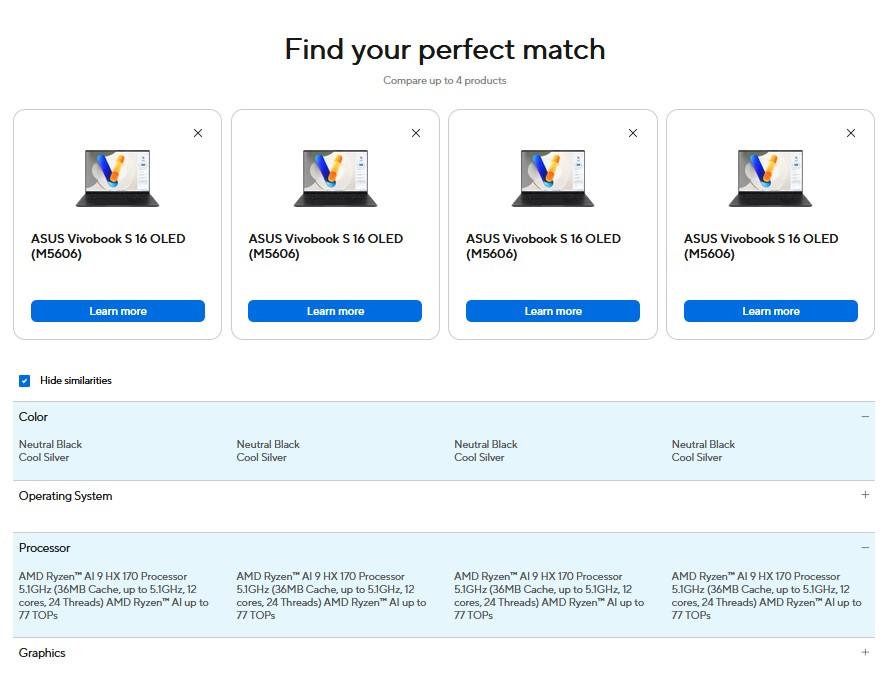Open the third Vivobook laptop thumbnail

click(x=553, y=178)
